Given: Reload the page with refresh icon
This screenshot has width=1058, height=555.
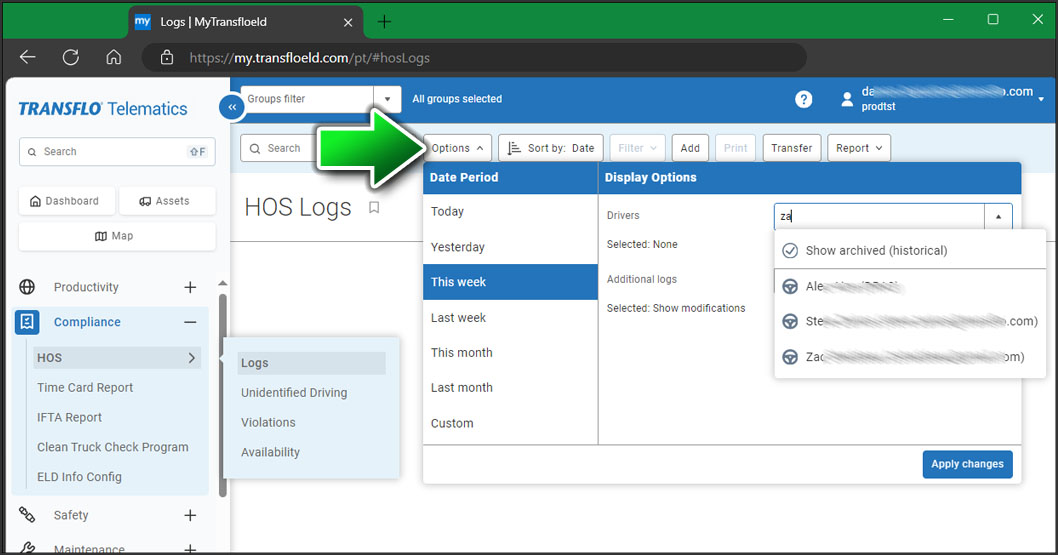Looking at the screenshot, I should click(x=71, y=57).
